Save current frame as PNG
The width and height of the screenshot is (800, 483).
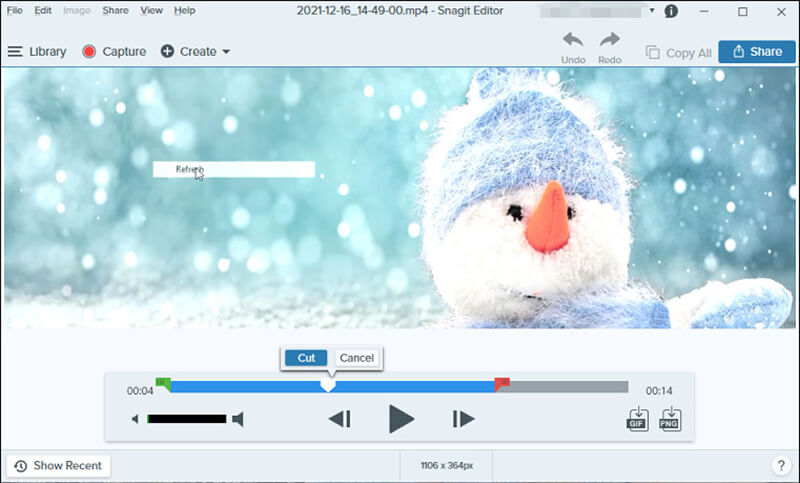(671, 419)
